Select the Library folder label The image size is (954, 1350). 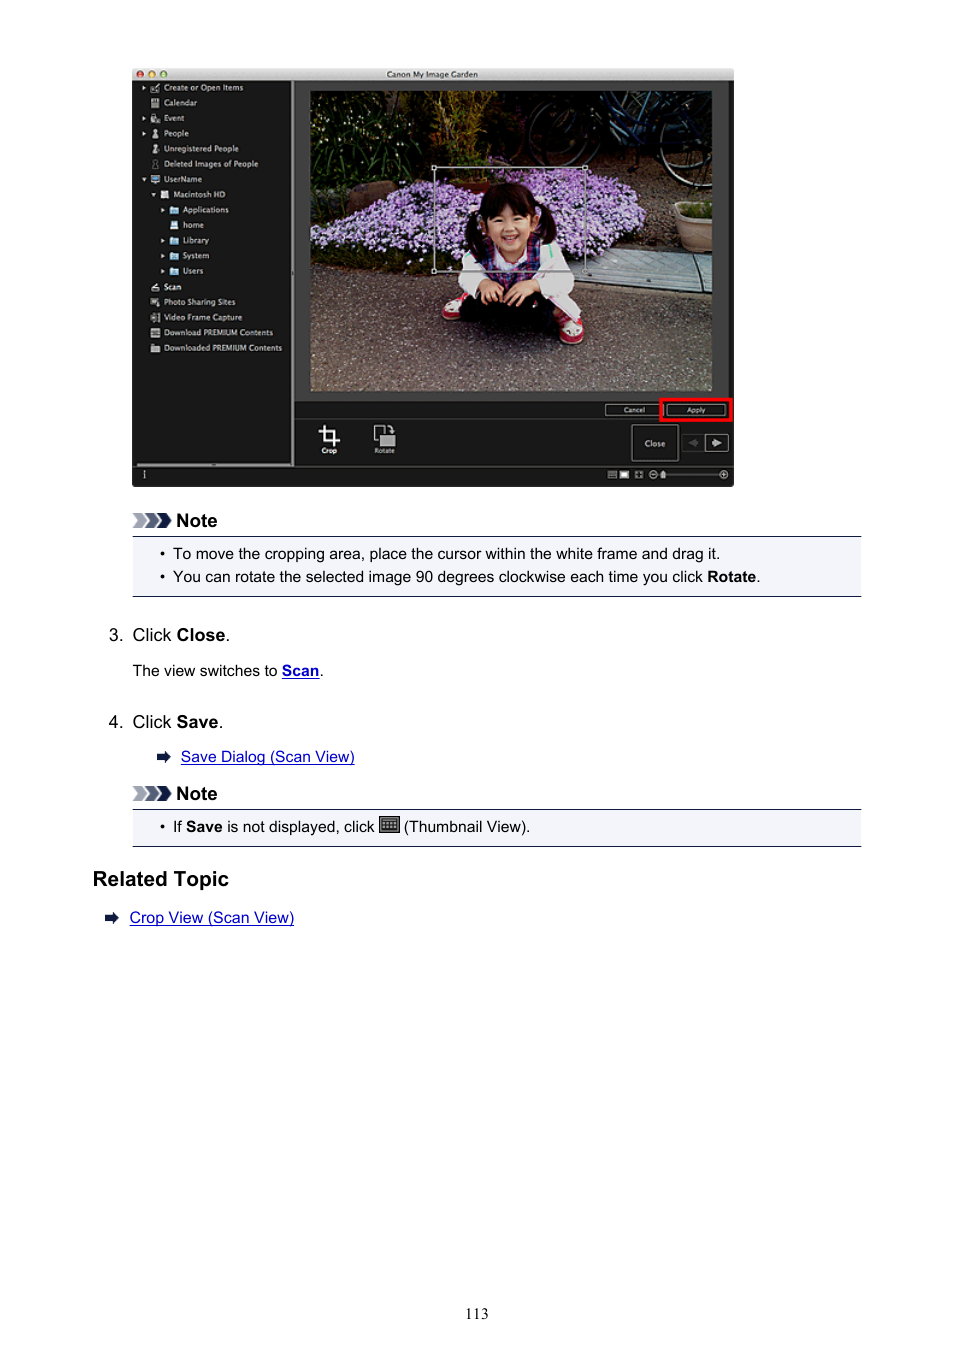[x=196, y=241]
